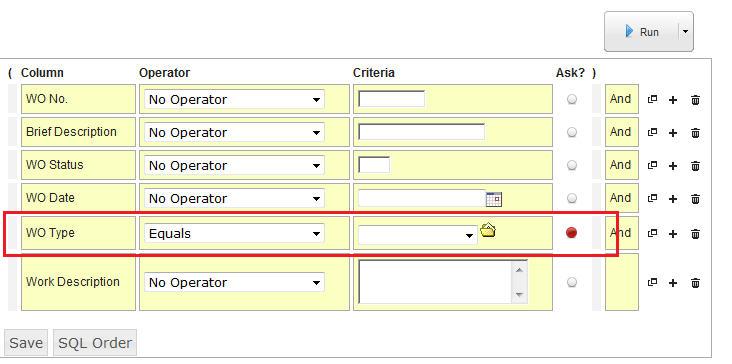Copy the WO Type row
This screenshot has width=732, height=364.
click(x=653, y=233)
